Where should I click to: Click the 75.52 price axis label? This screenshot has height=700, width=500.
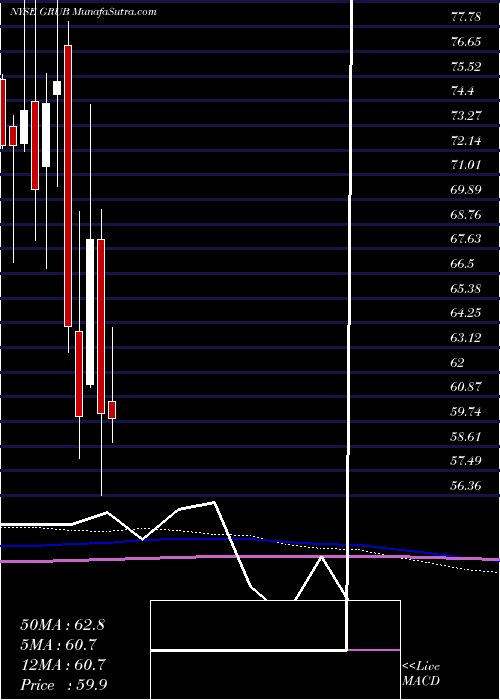467,67
